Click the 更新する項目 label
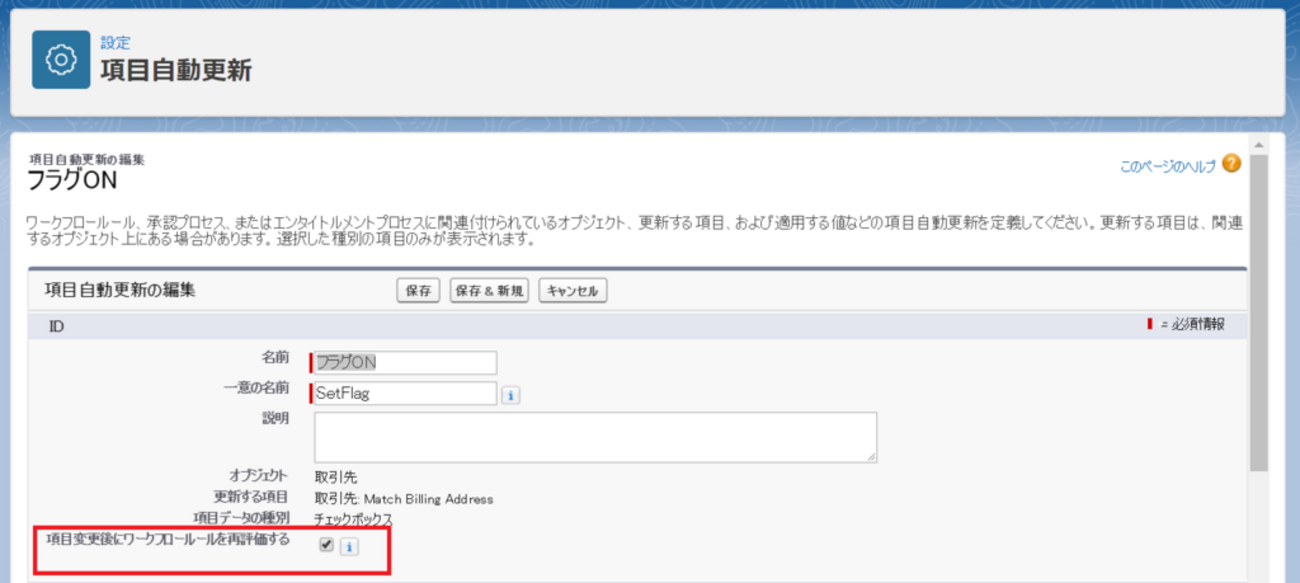The image size is (1300, 583). [x=251, y=497]
